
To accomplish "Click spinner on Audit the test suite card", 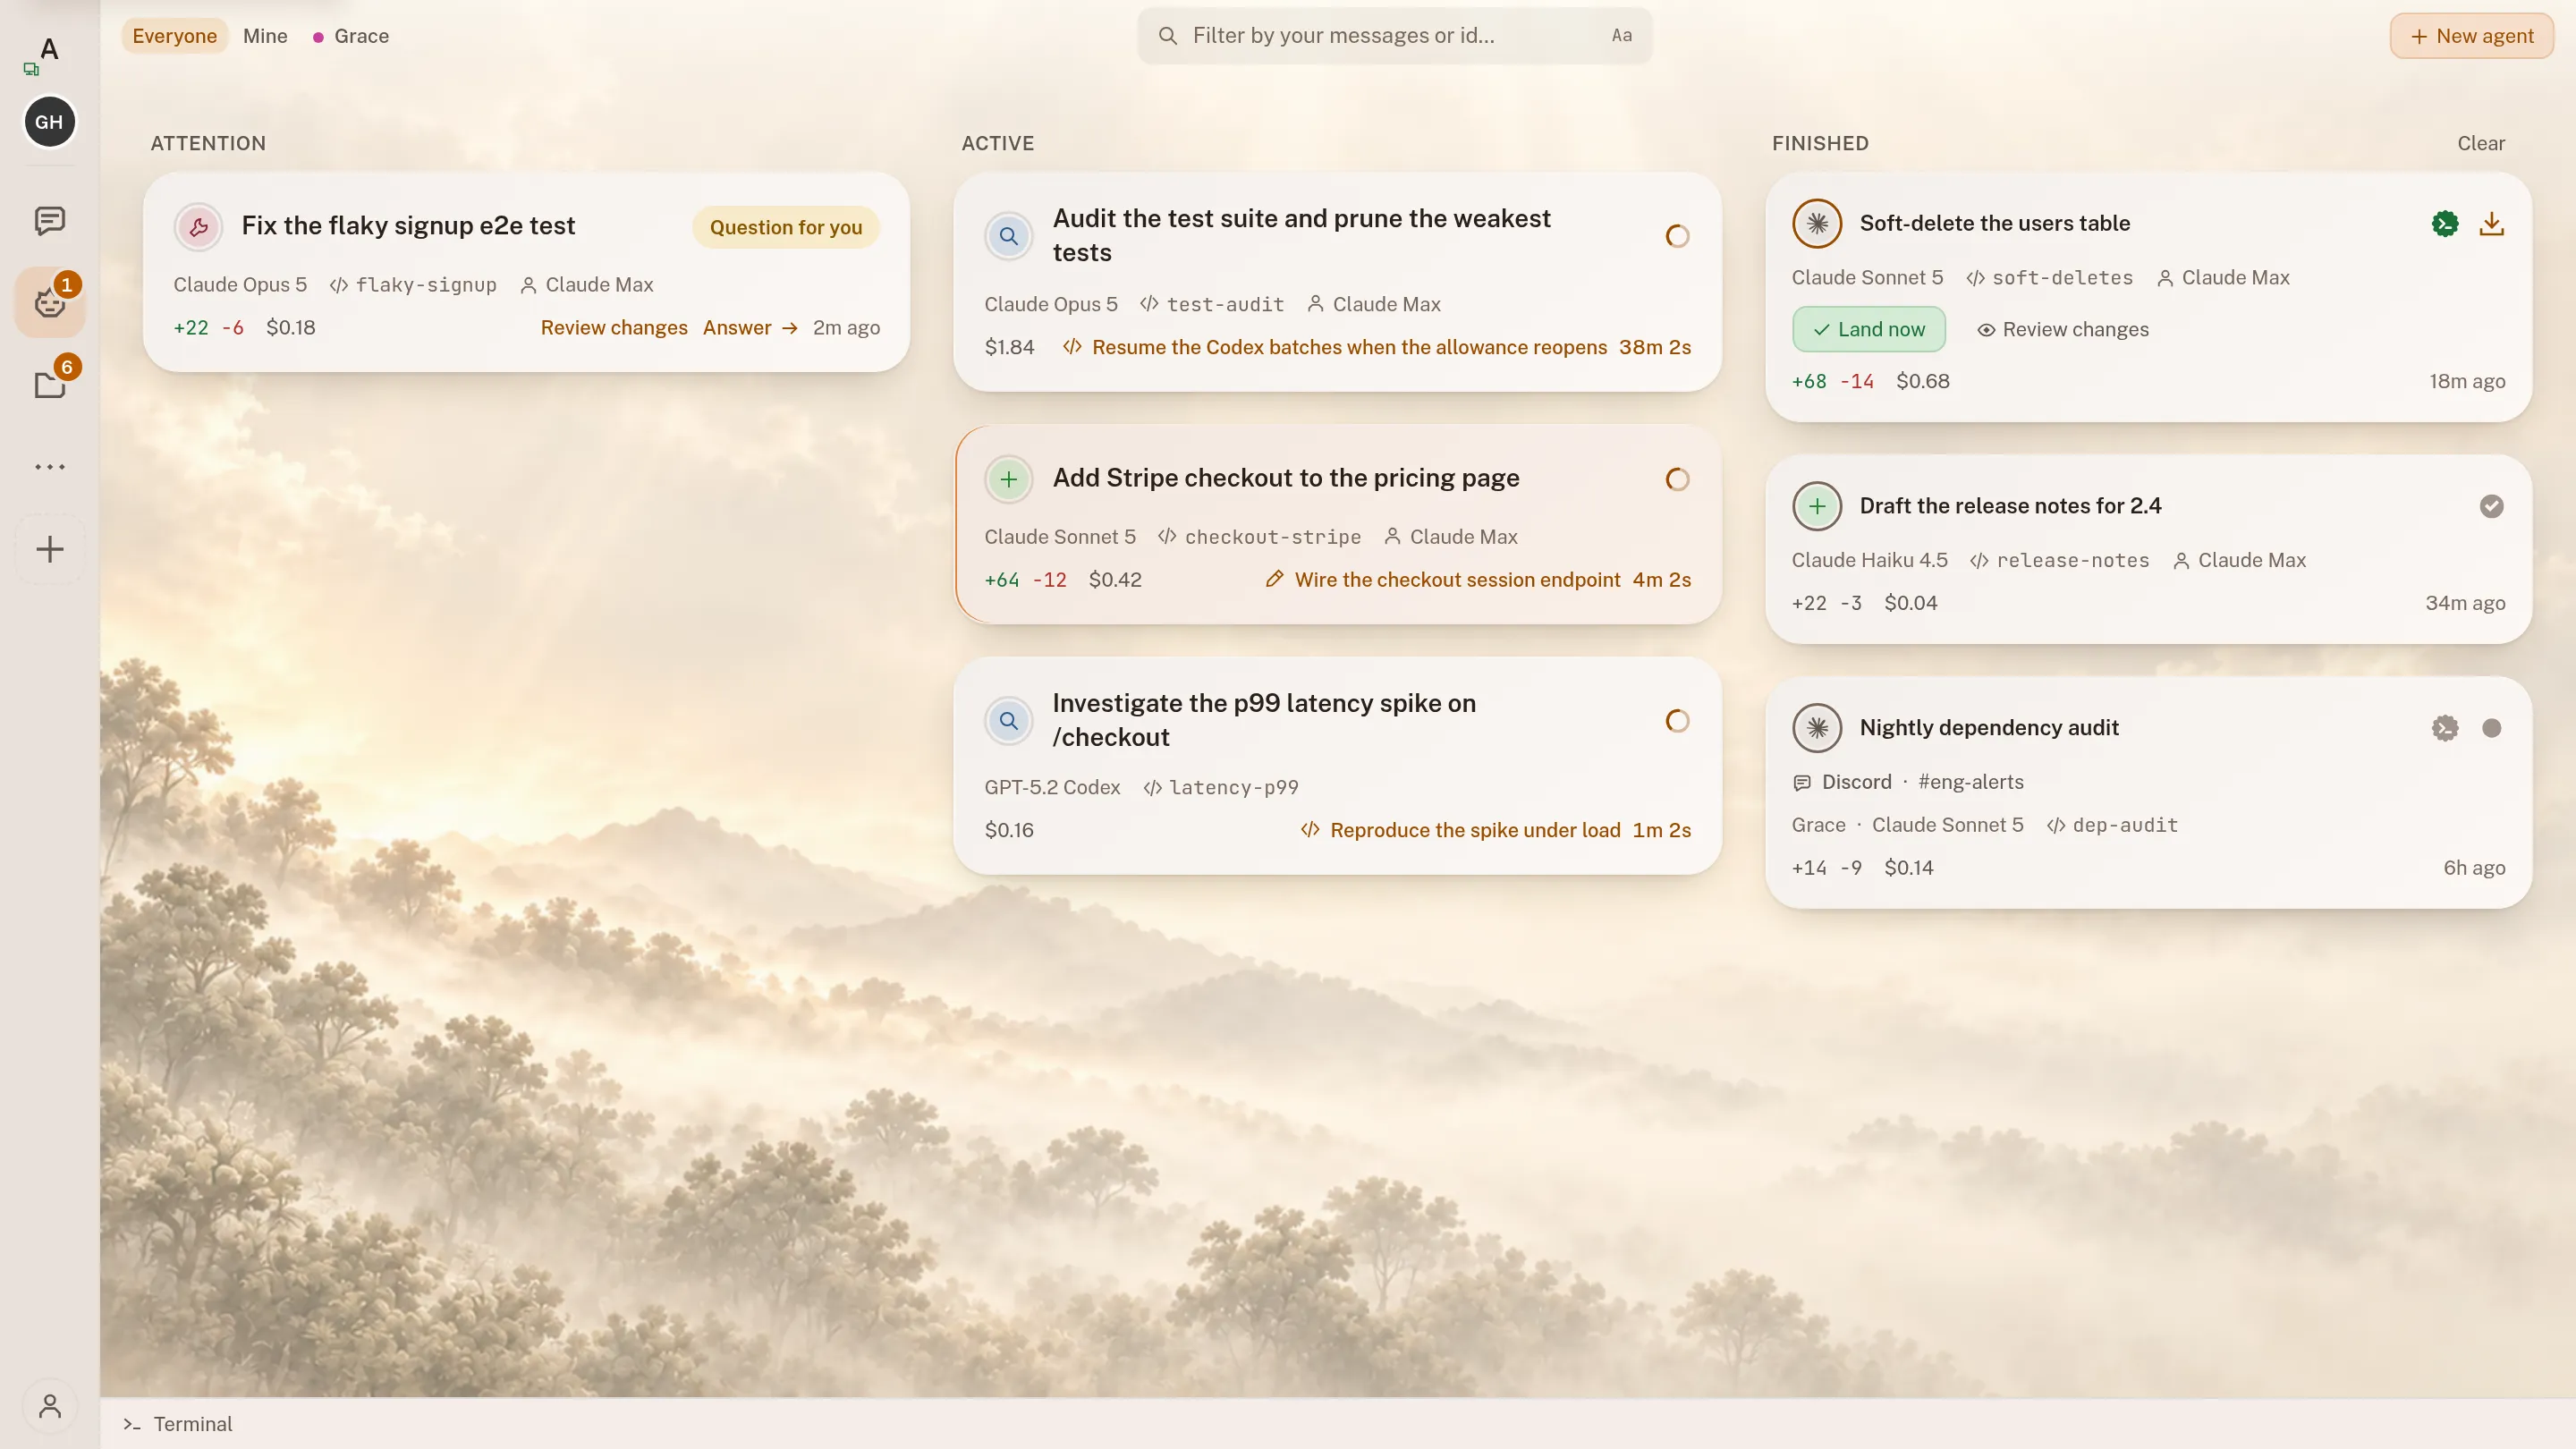I will (x=1677, y=236).
